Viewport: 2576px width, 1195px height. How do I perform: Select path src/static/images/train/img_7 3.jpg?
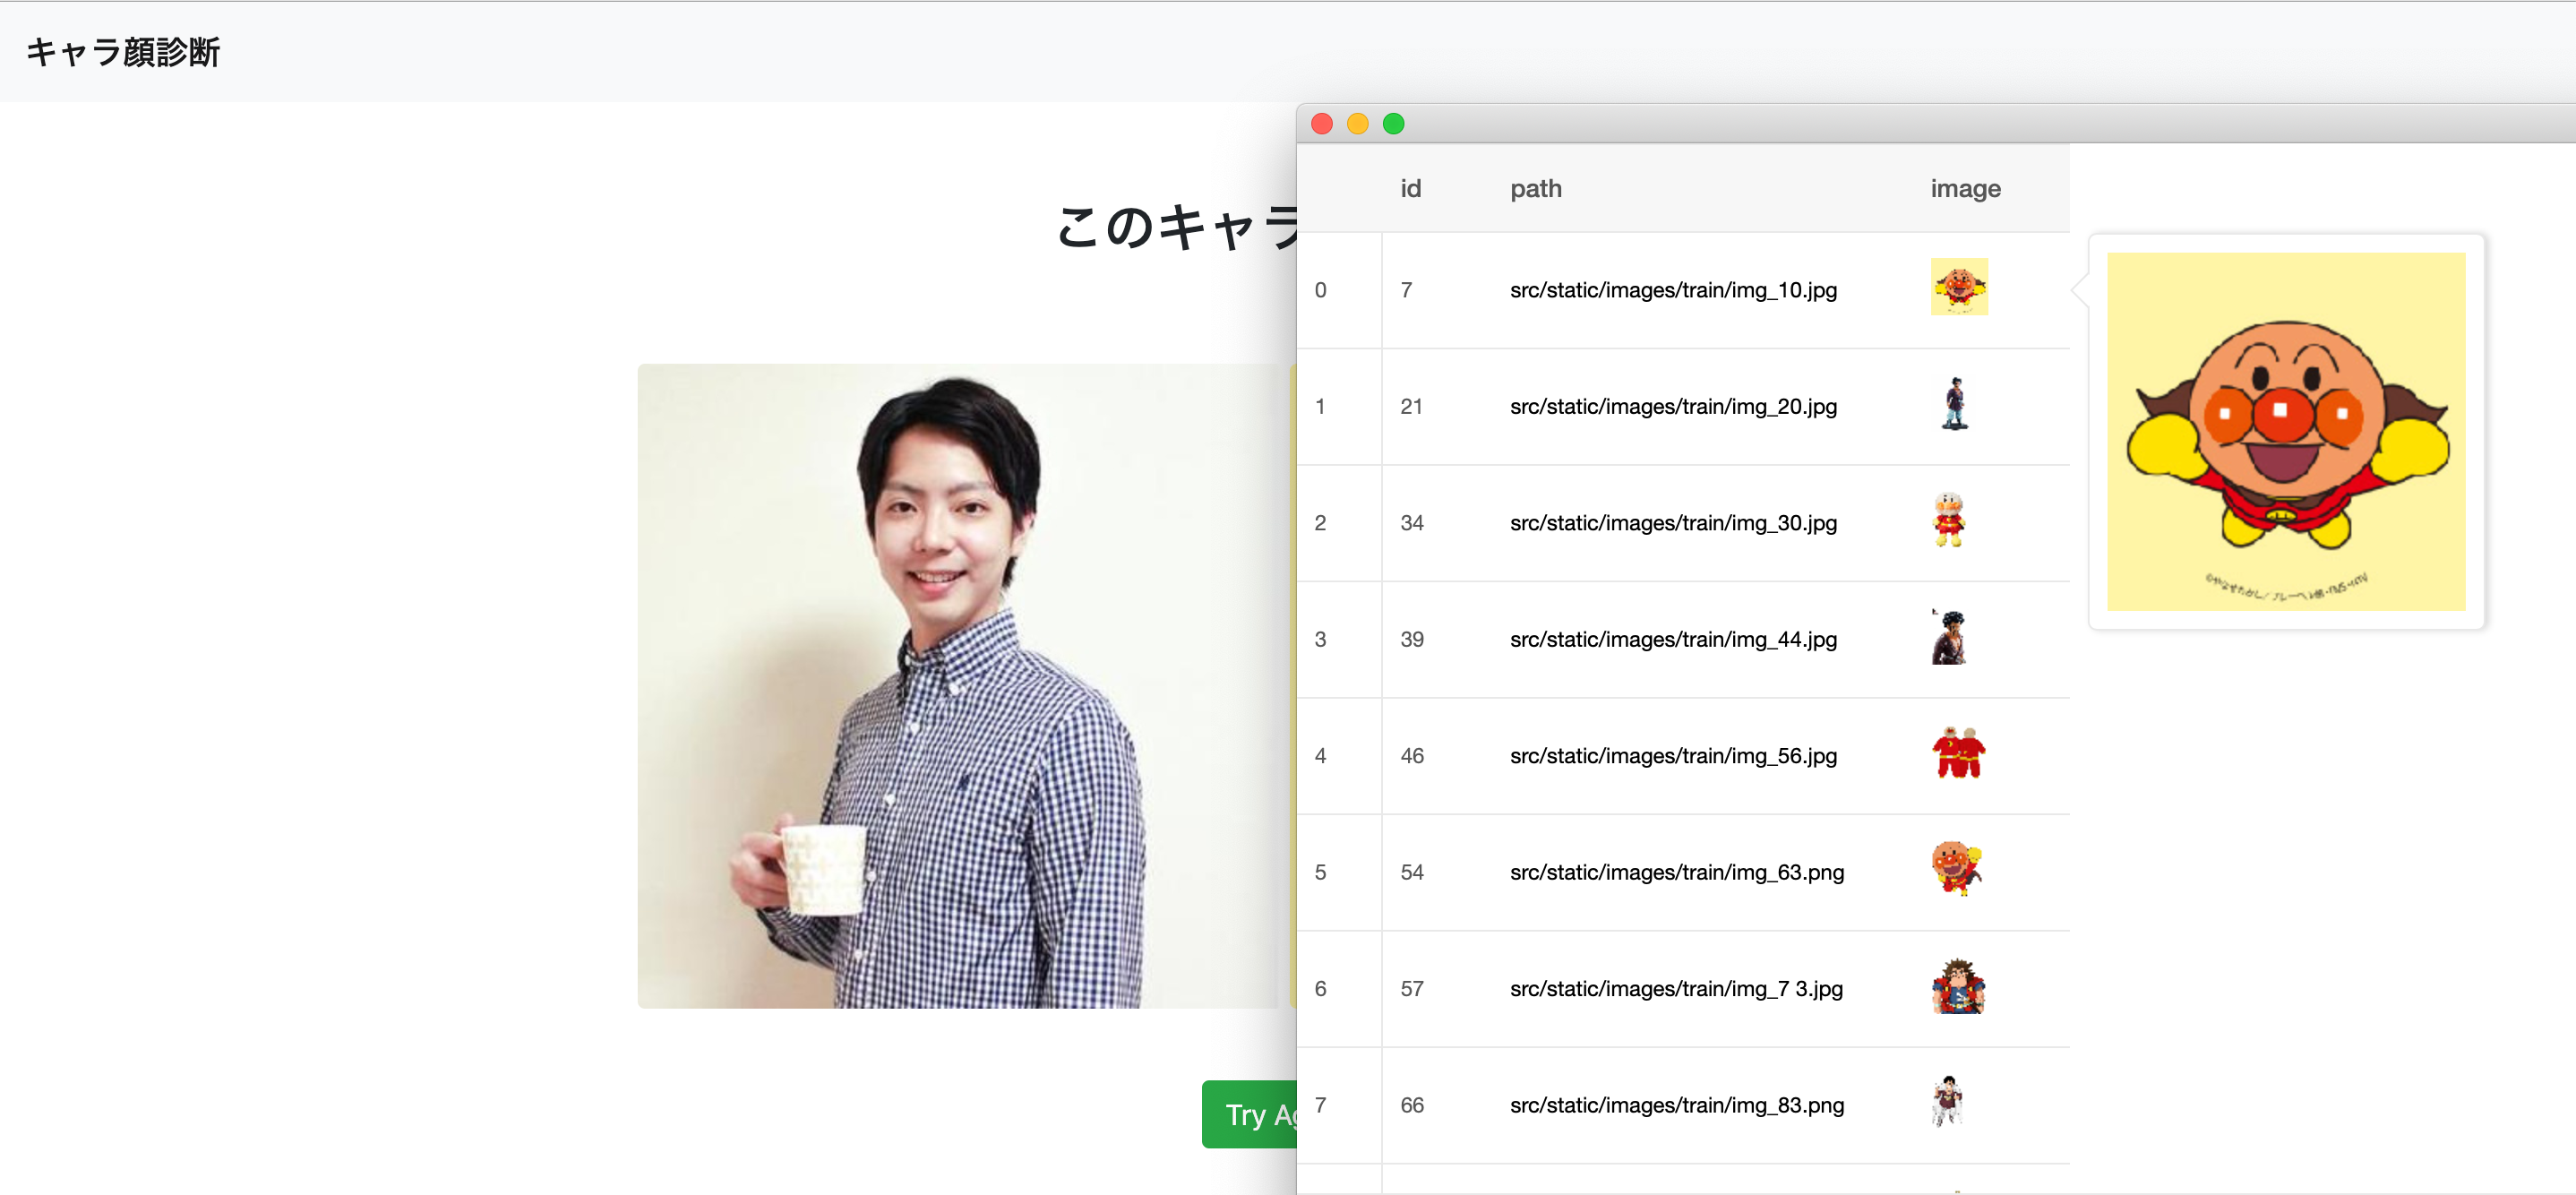point(1676,989)
